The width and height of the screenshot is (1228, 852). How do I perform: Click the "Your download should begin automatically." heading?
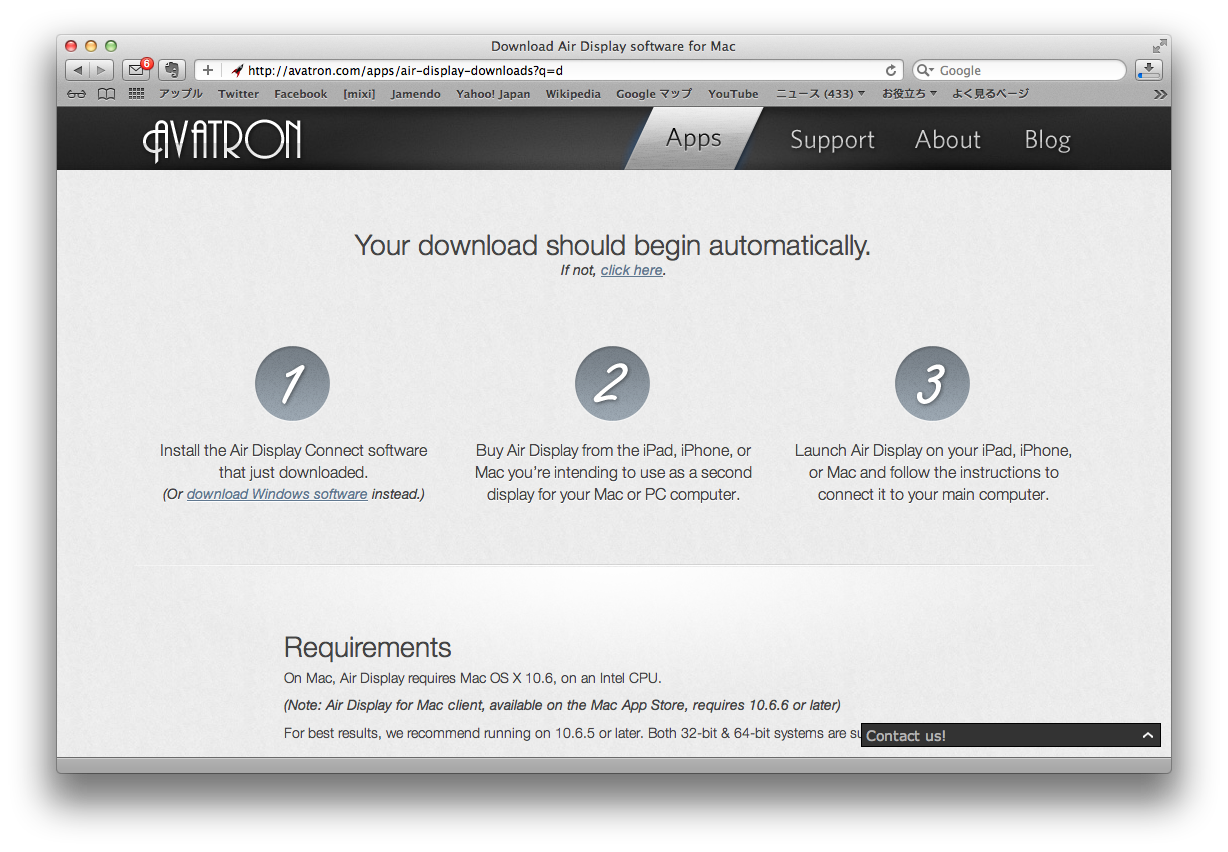(x=613, y=245)
